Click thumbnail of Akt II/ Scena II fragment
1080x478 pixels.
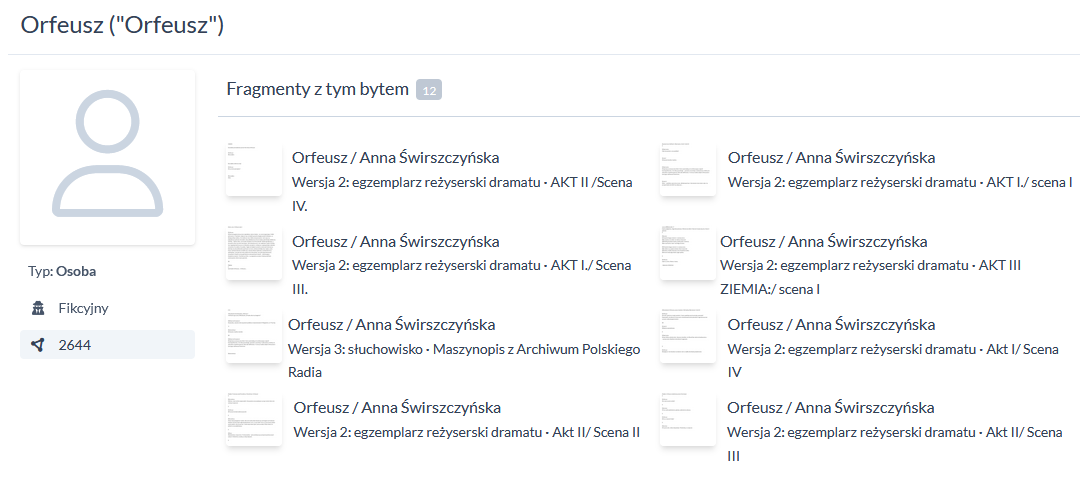(254, 418)
